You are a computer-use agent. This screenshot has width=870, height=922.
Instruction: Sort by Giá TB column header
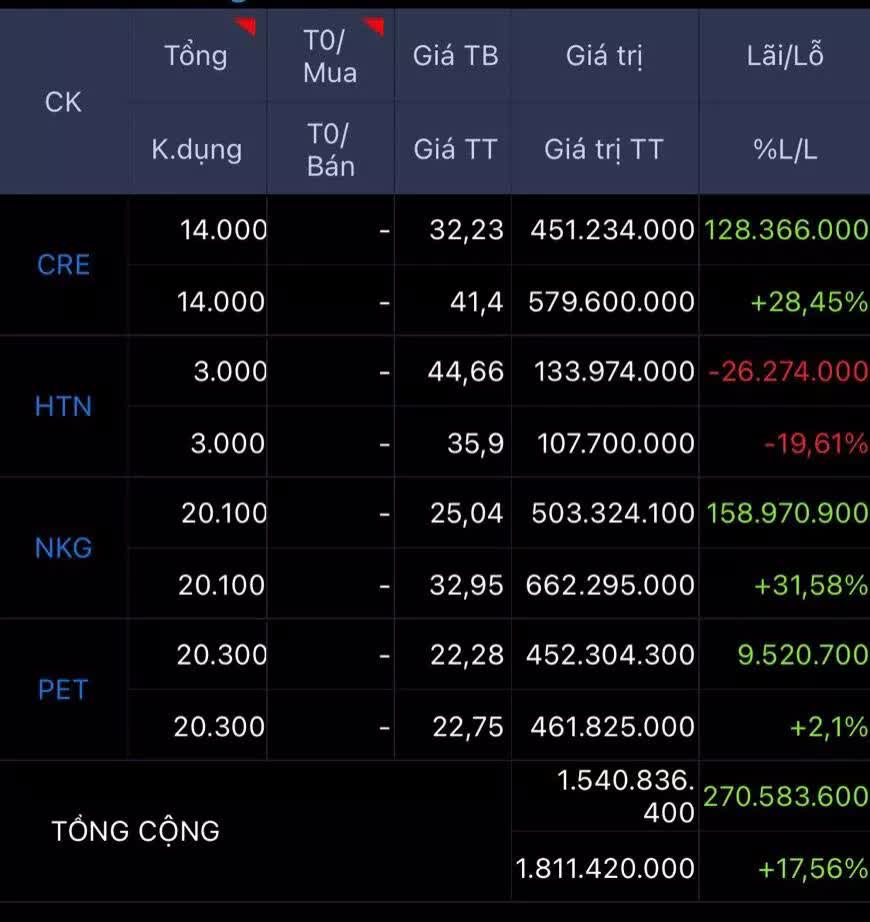coord(456,56)
